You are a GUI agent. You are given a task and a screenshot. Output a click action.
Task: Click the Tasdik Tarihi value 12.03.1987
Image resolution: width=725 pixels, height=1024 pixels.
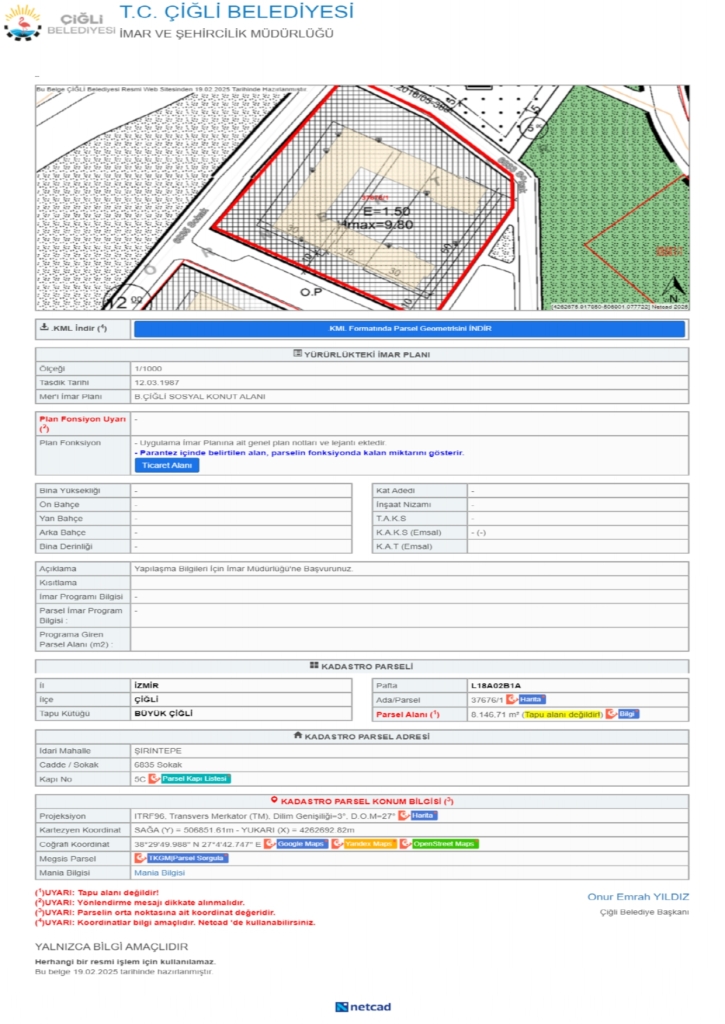(157, 383)
